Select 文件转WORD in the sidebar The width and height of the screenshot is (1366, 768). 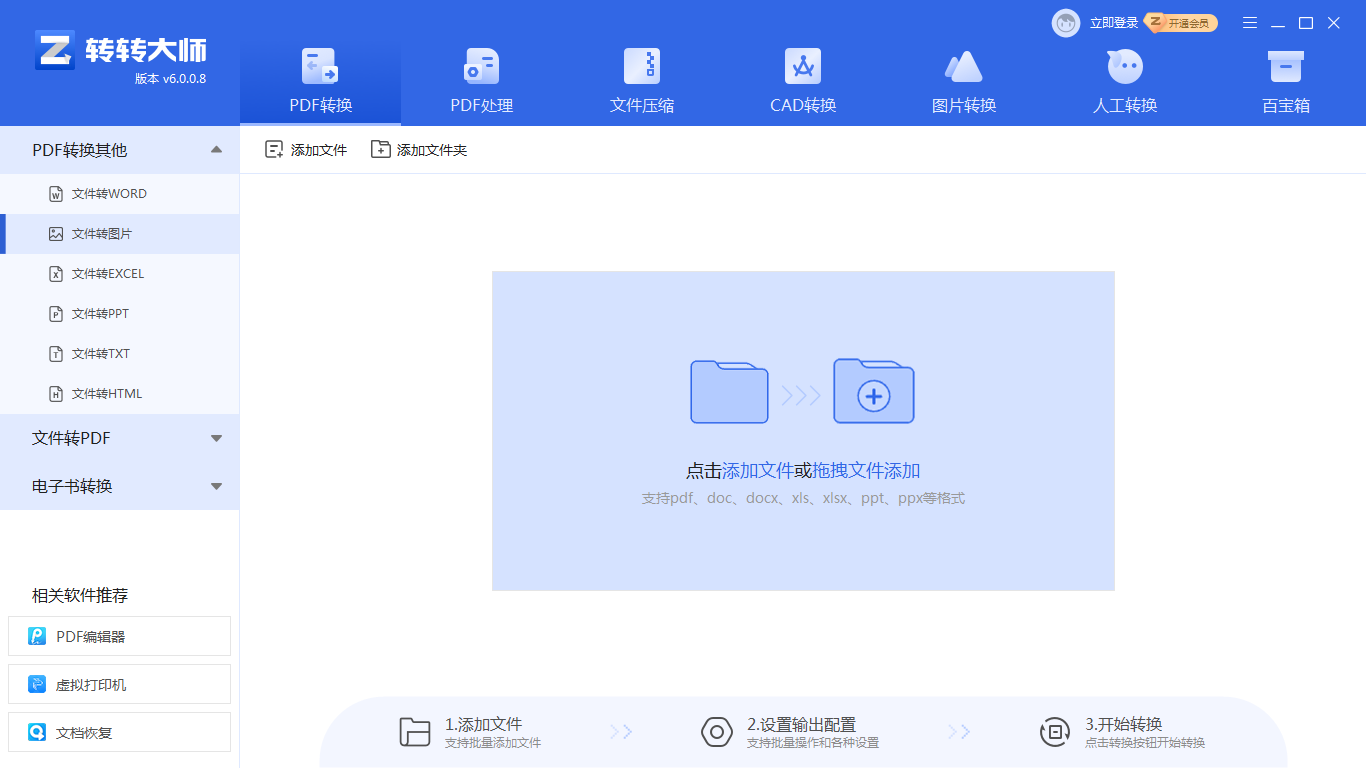click(x=120, y=194)
